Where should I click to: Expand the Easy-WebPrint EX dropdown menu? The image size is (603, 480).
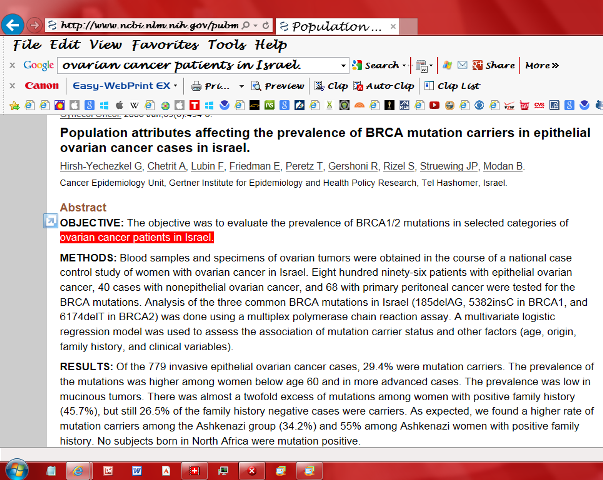175,85
